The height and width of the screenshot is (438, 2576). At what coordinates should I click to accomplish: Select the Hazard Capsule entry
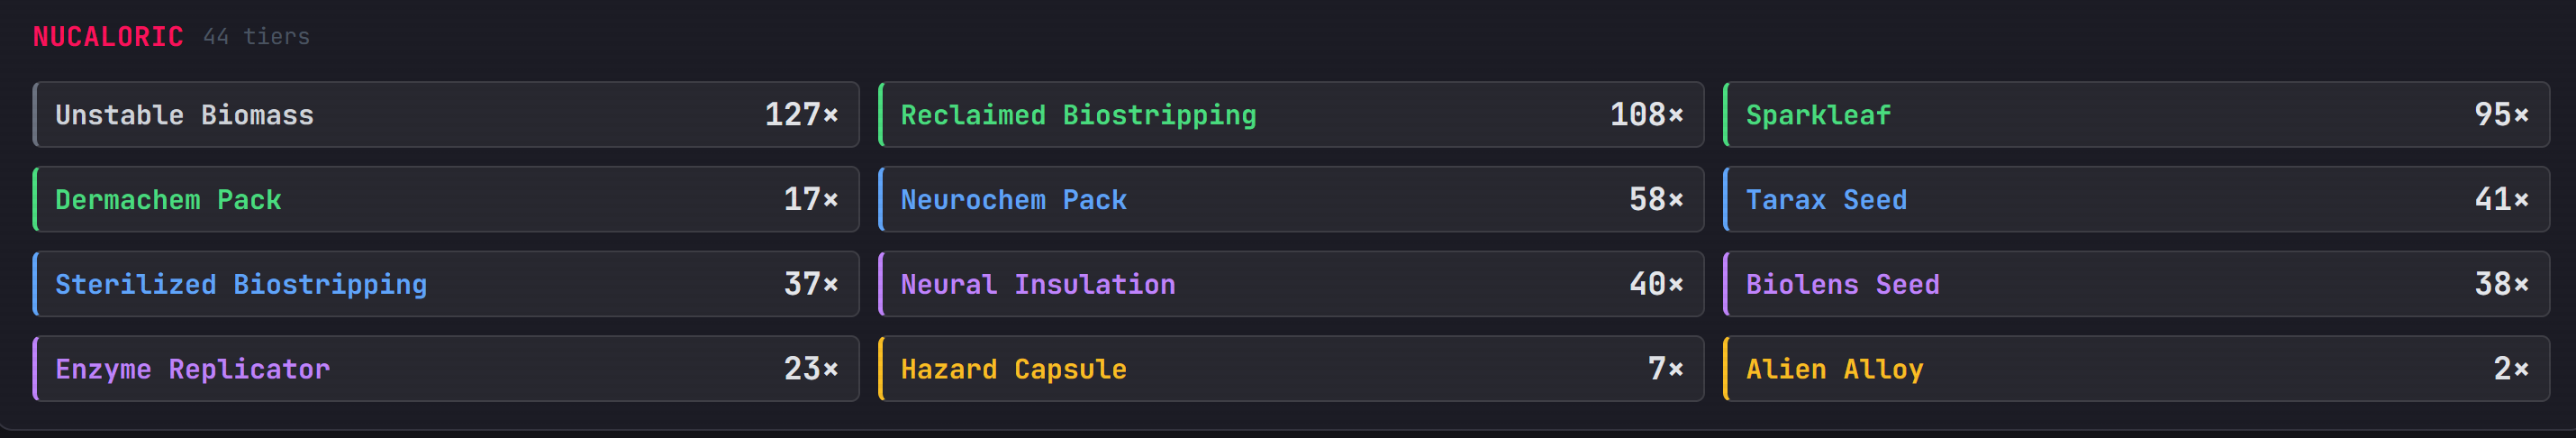(1291, 370)
